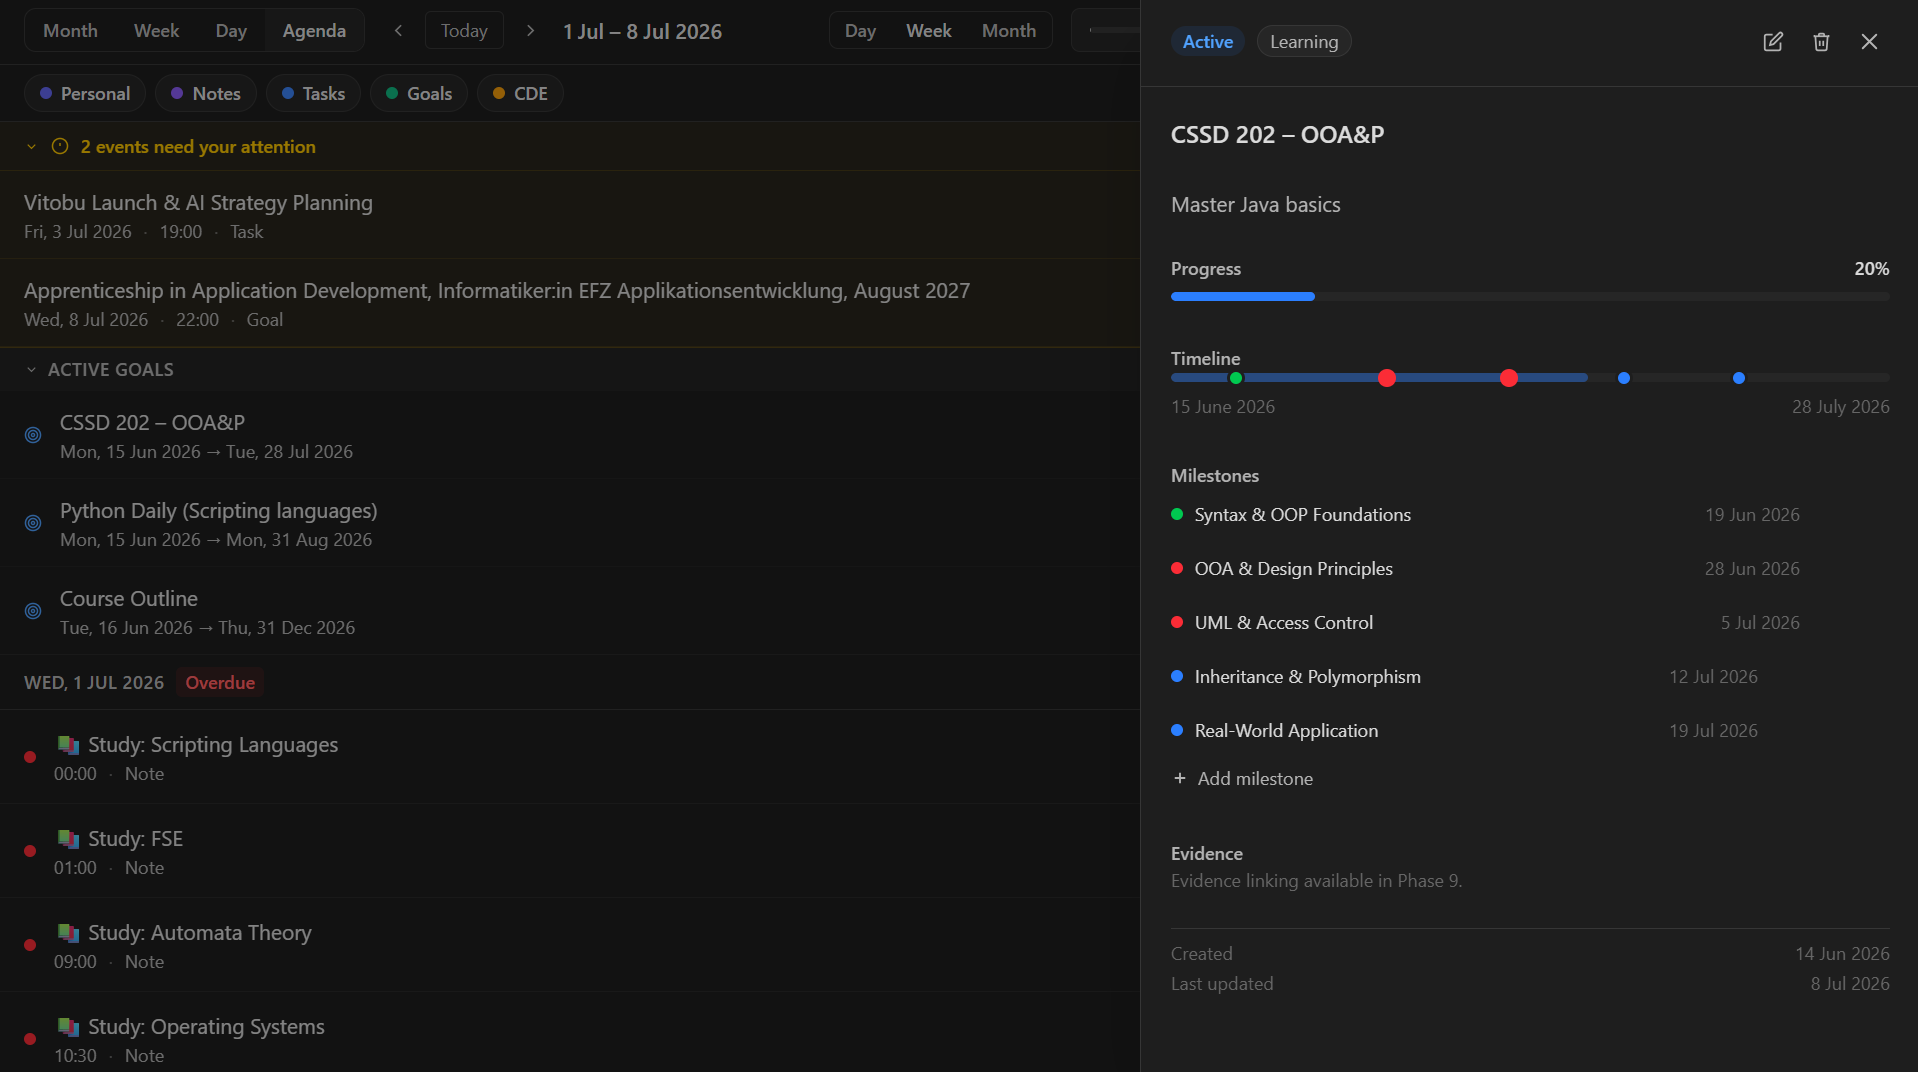Click books icon of Study: FSE
The image size is (1918, 1072).
pyautogui.click(x=68, y=839)
